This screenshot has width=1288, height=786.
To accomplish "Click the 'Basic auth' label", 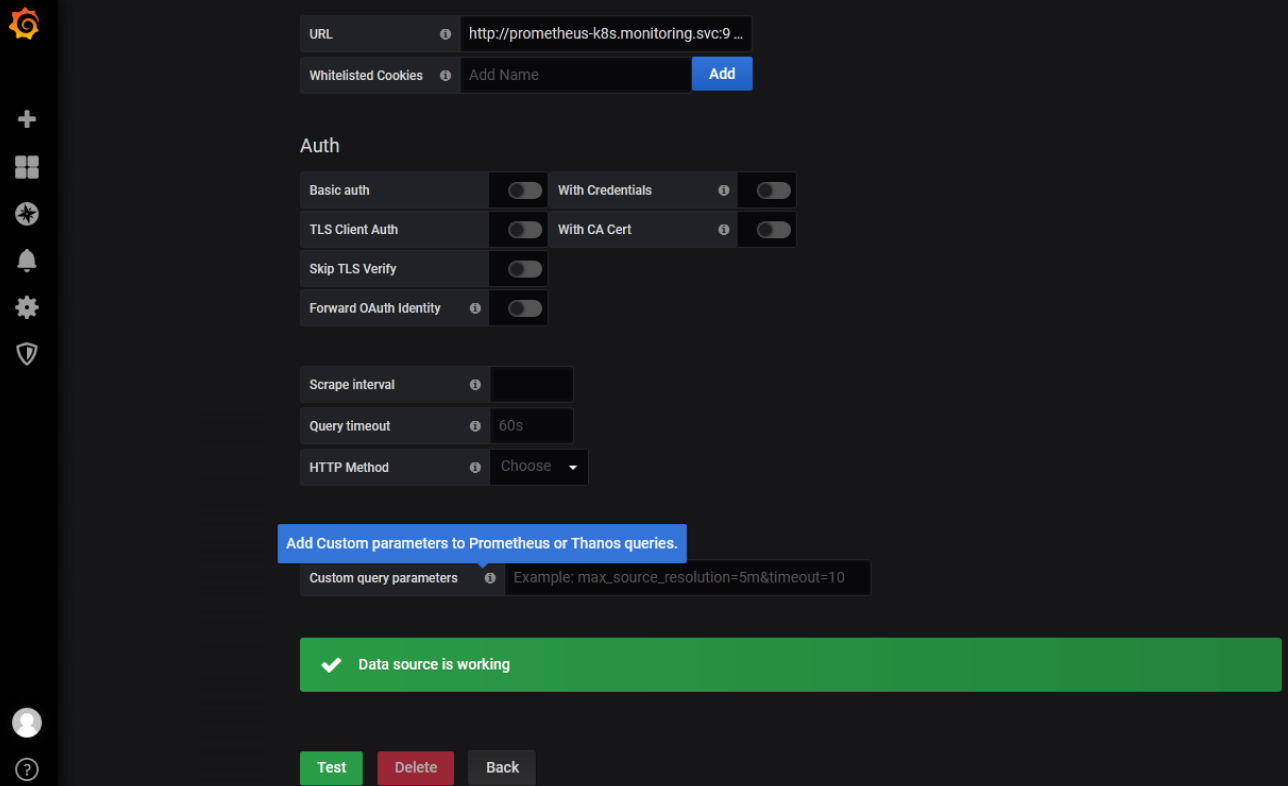I will (339, 190).
